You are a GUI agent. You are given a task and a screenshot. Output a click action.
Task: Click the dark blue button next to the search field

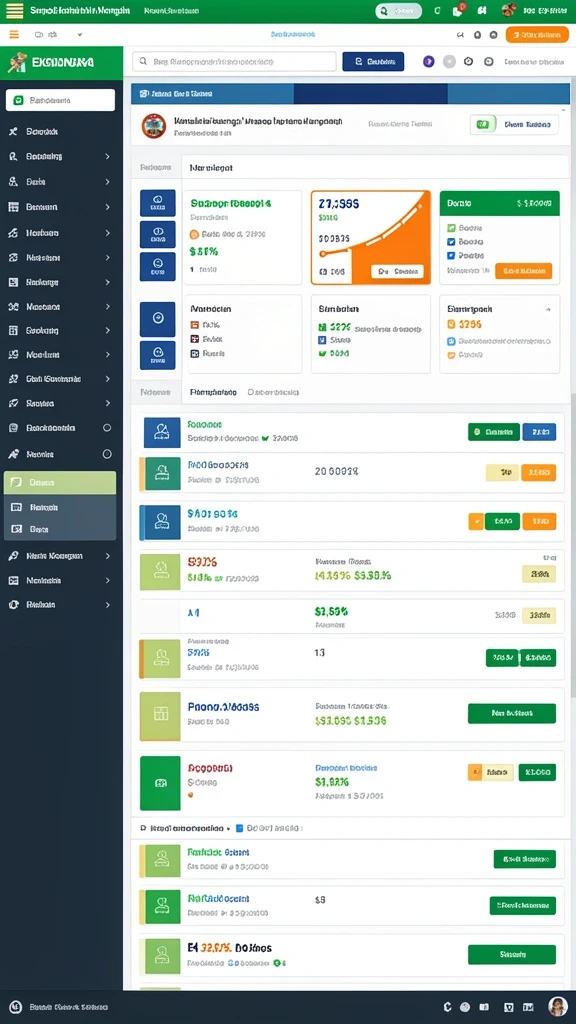click(373, 62)
